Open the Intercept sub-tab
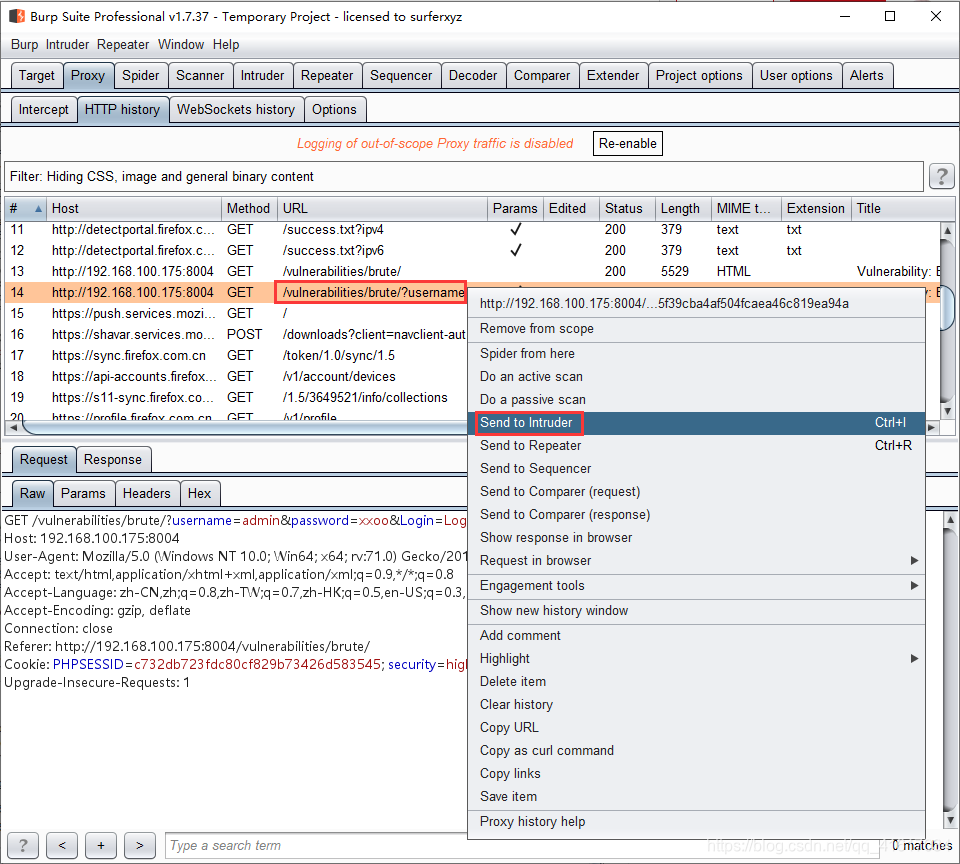The image size is (960, 864). (43, 110)
